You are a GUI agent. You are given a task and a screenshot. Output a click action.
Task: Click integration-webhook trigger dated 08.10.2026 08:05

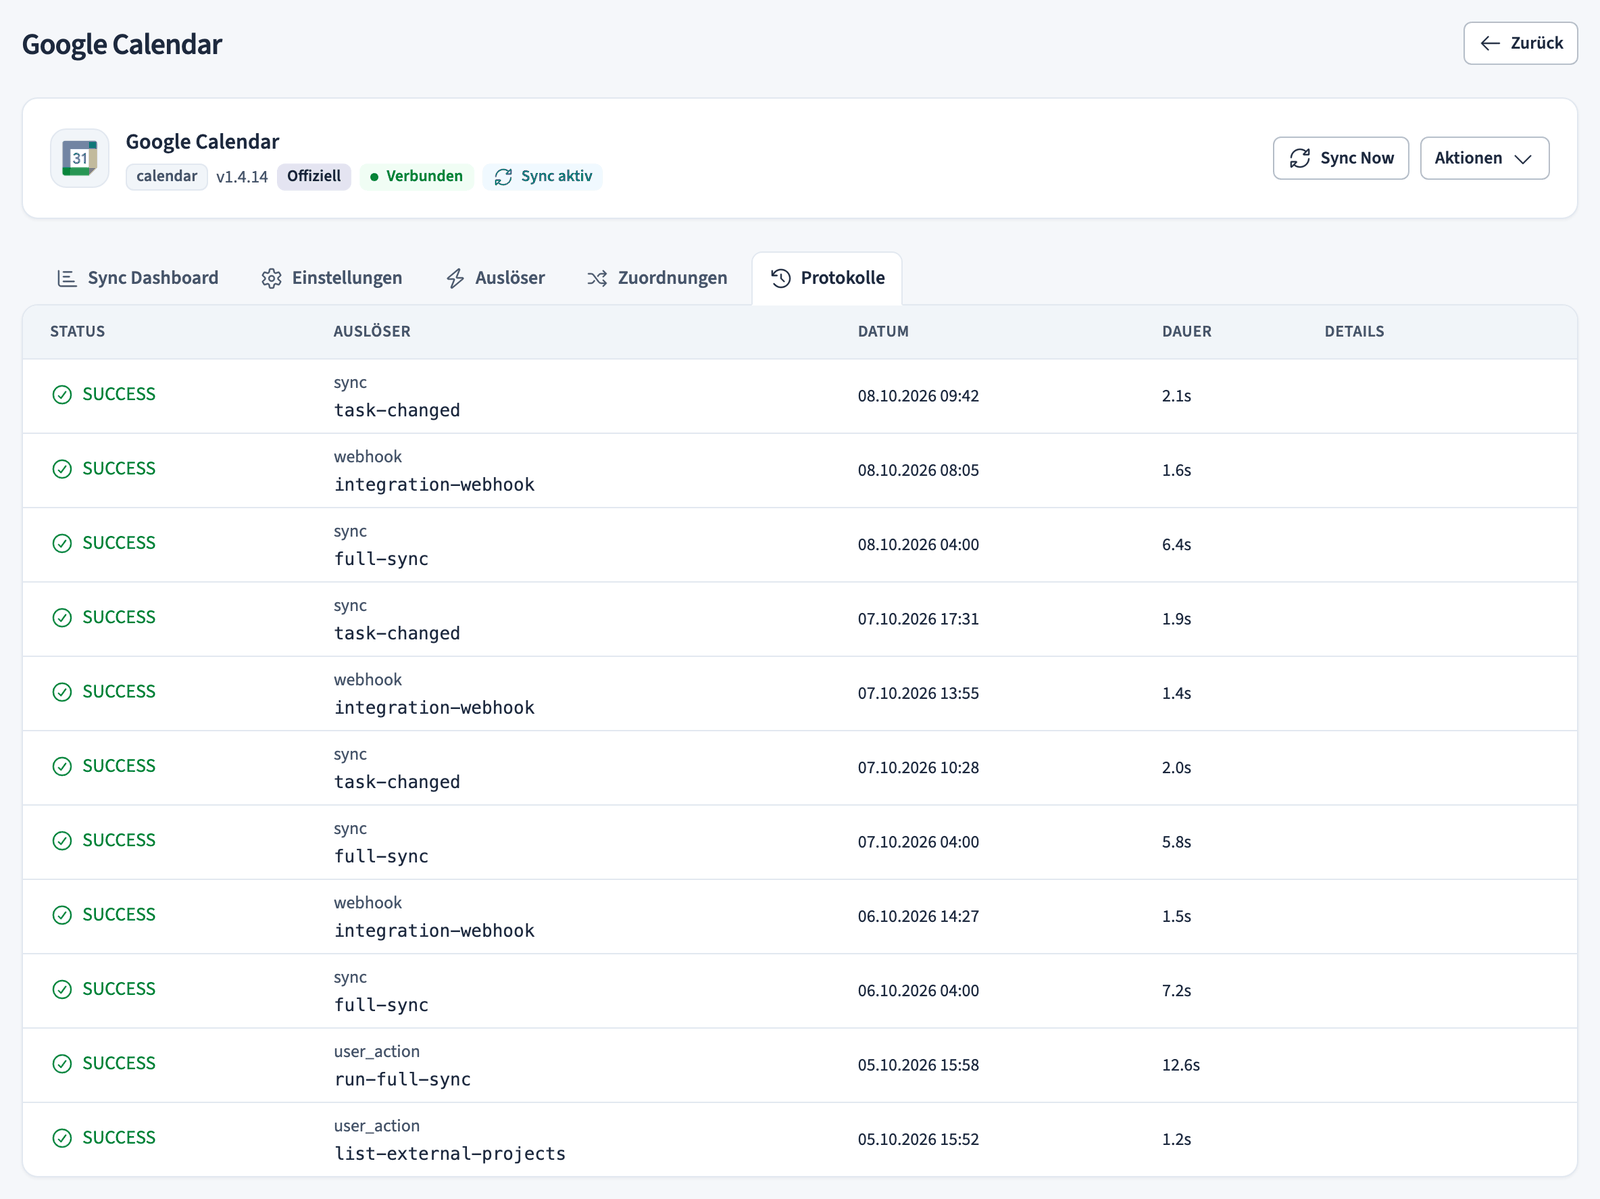pyautogui.click(x=434, y=485)
